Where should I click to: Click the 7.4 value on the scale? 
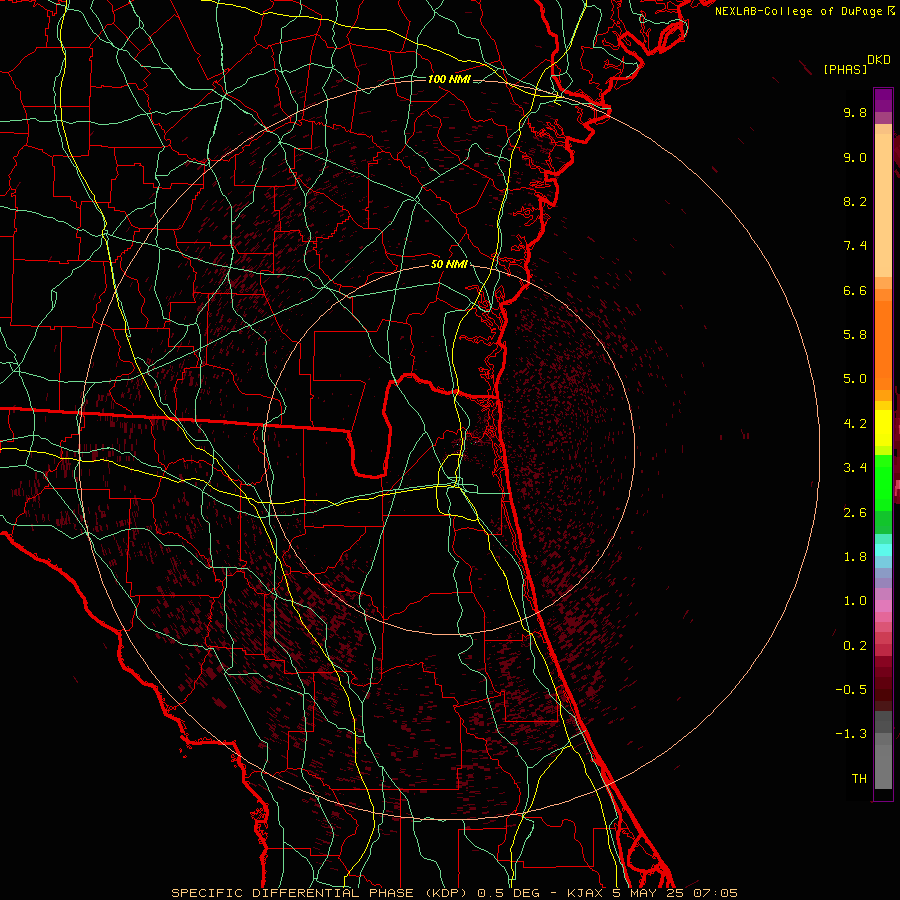point(855,246)
